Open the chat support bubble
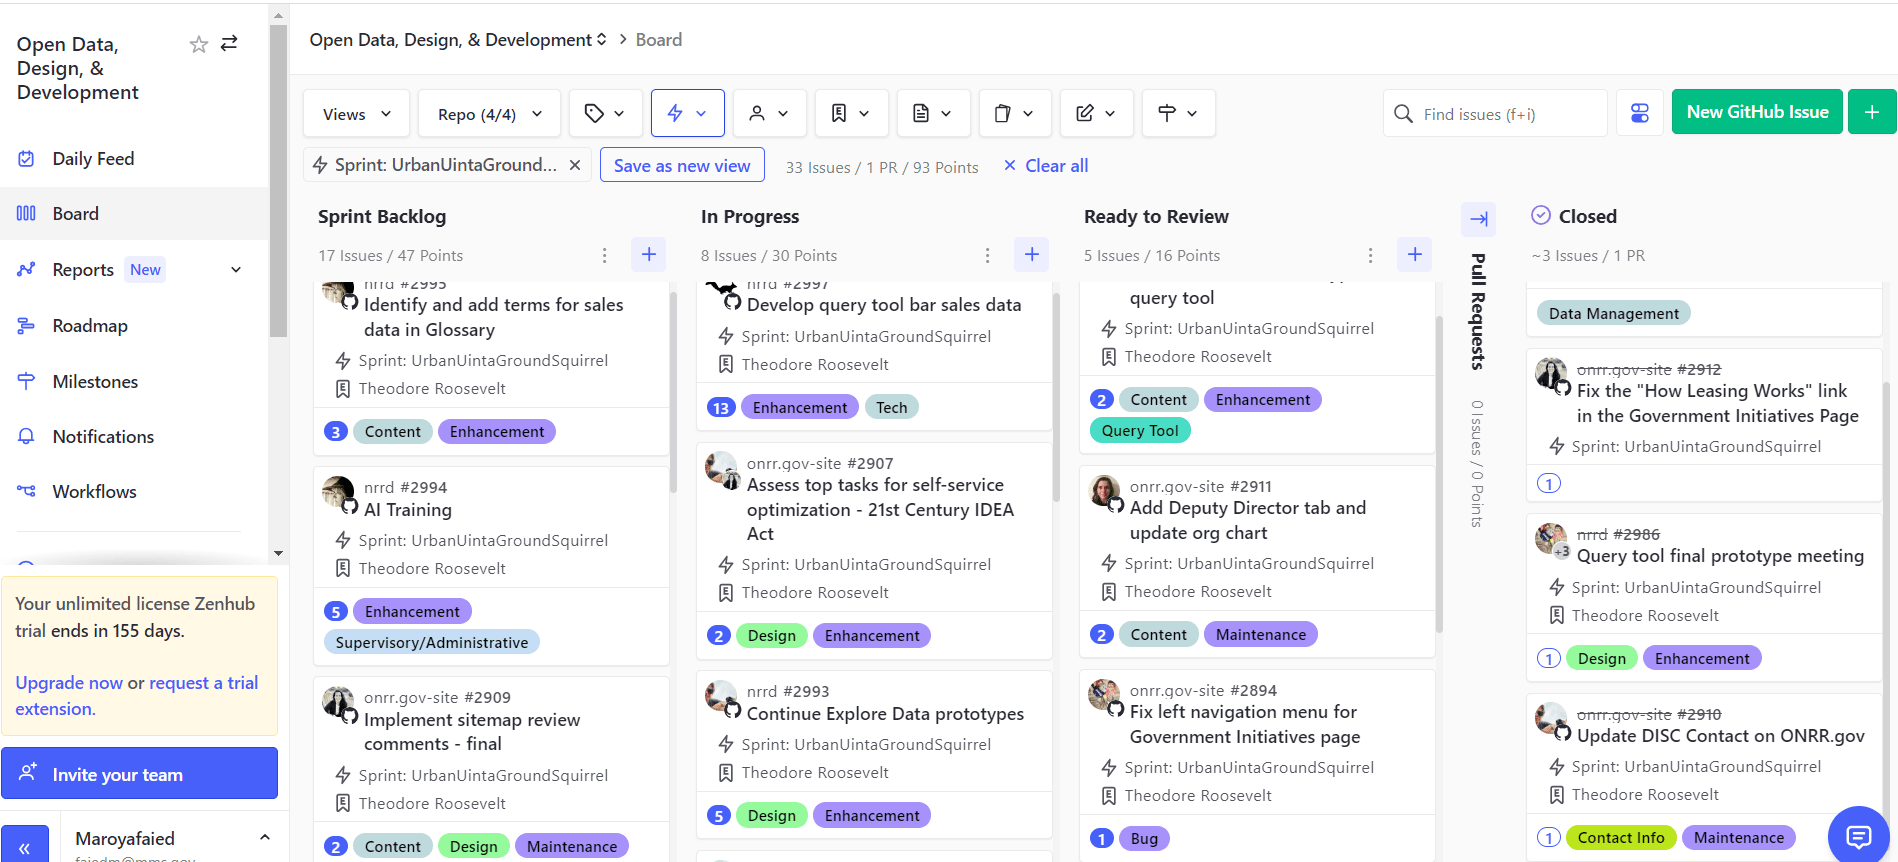This screenshot has width=1898, height=862. point(1857,835)
